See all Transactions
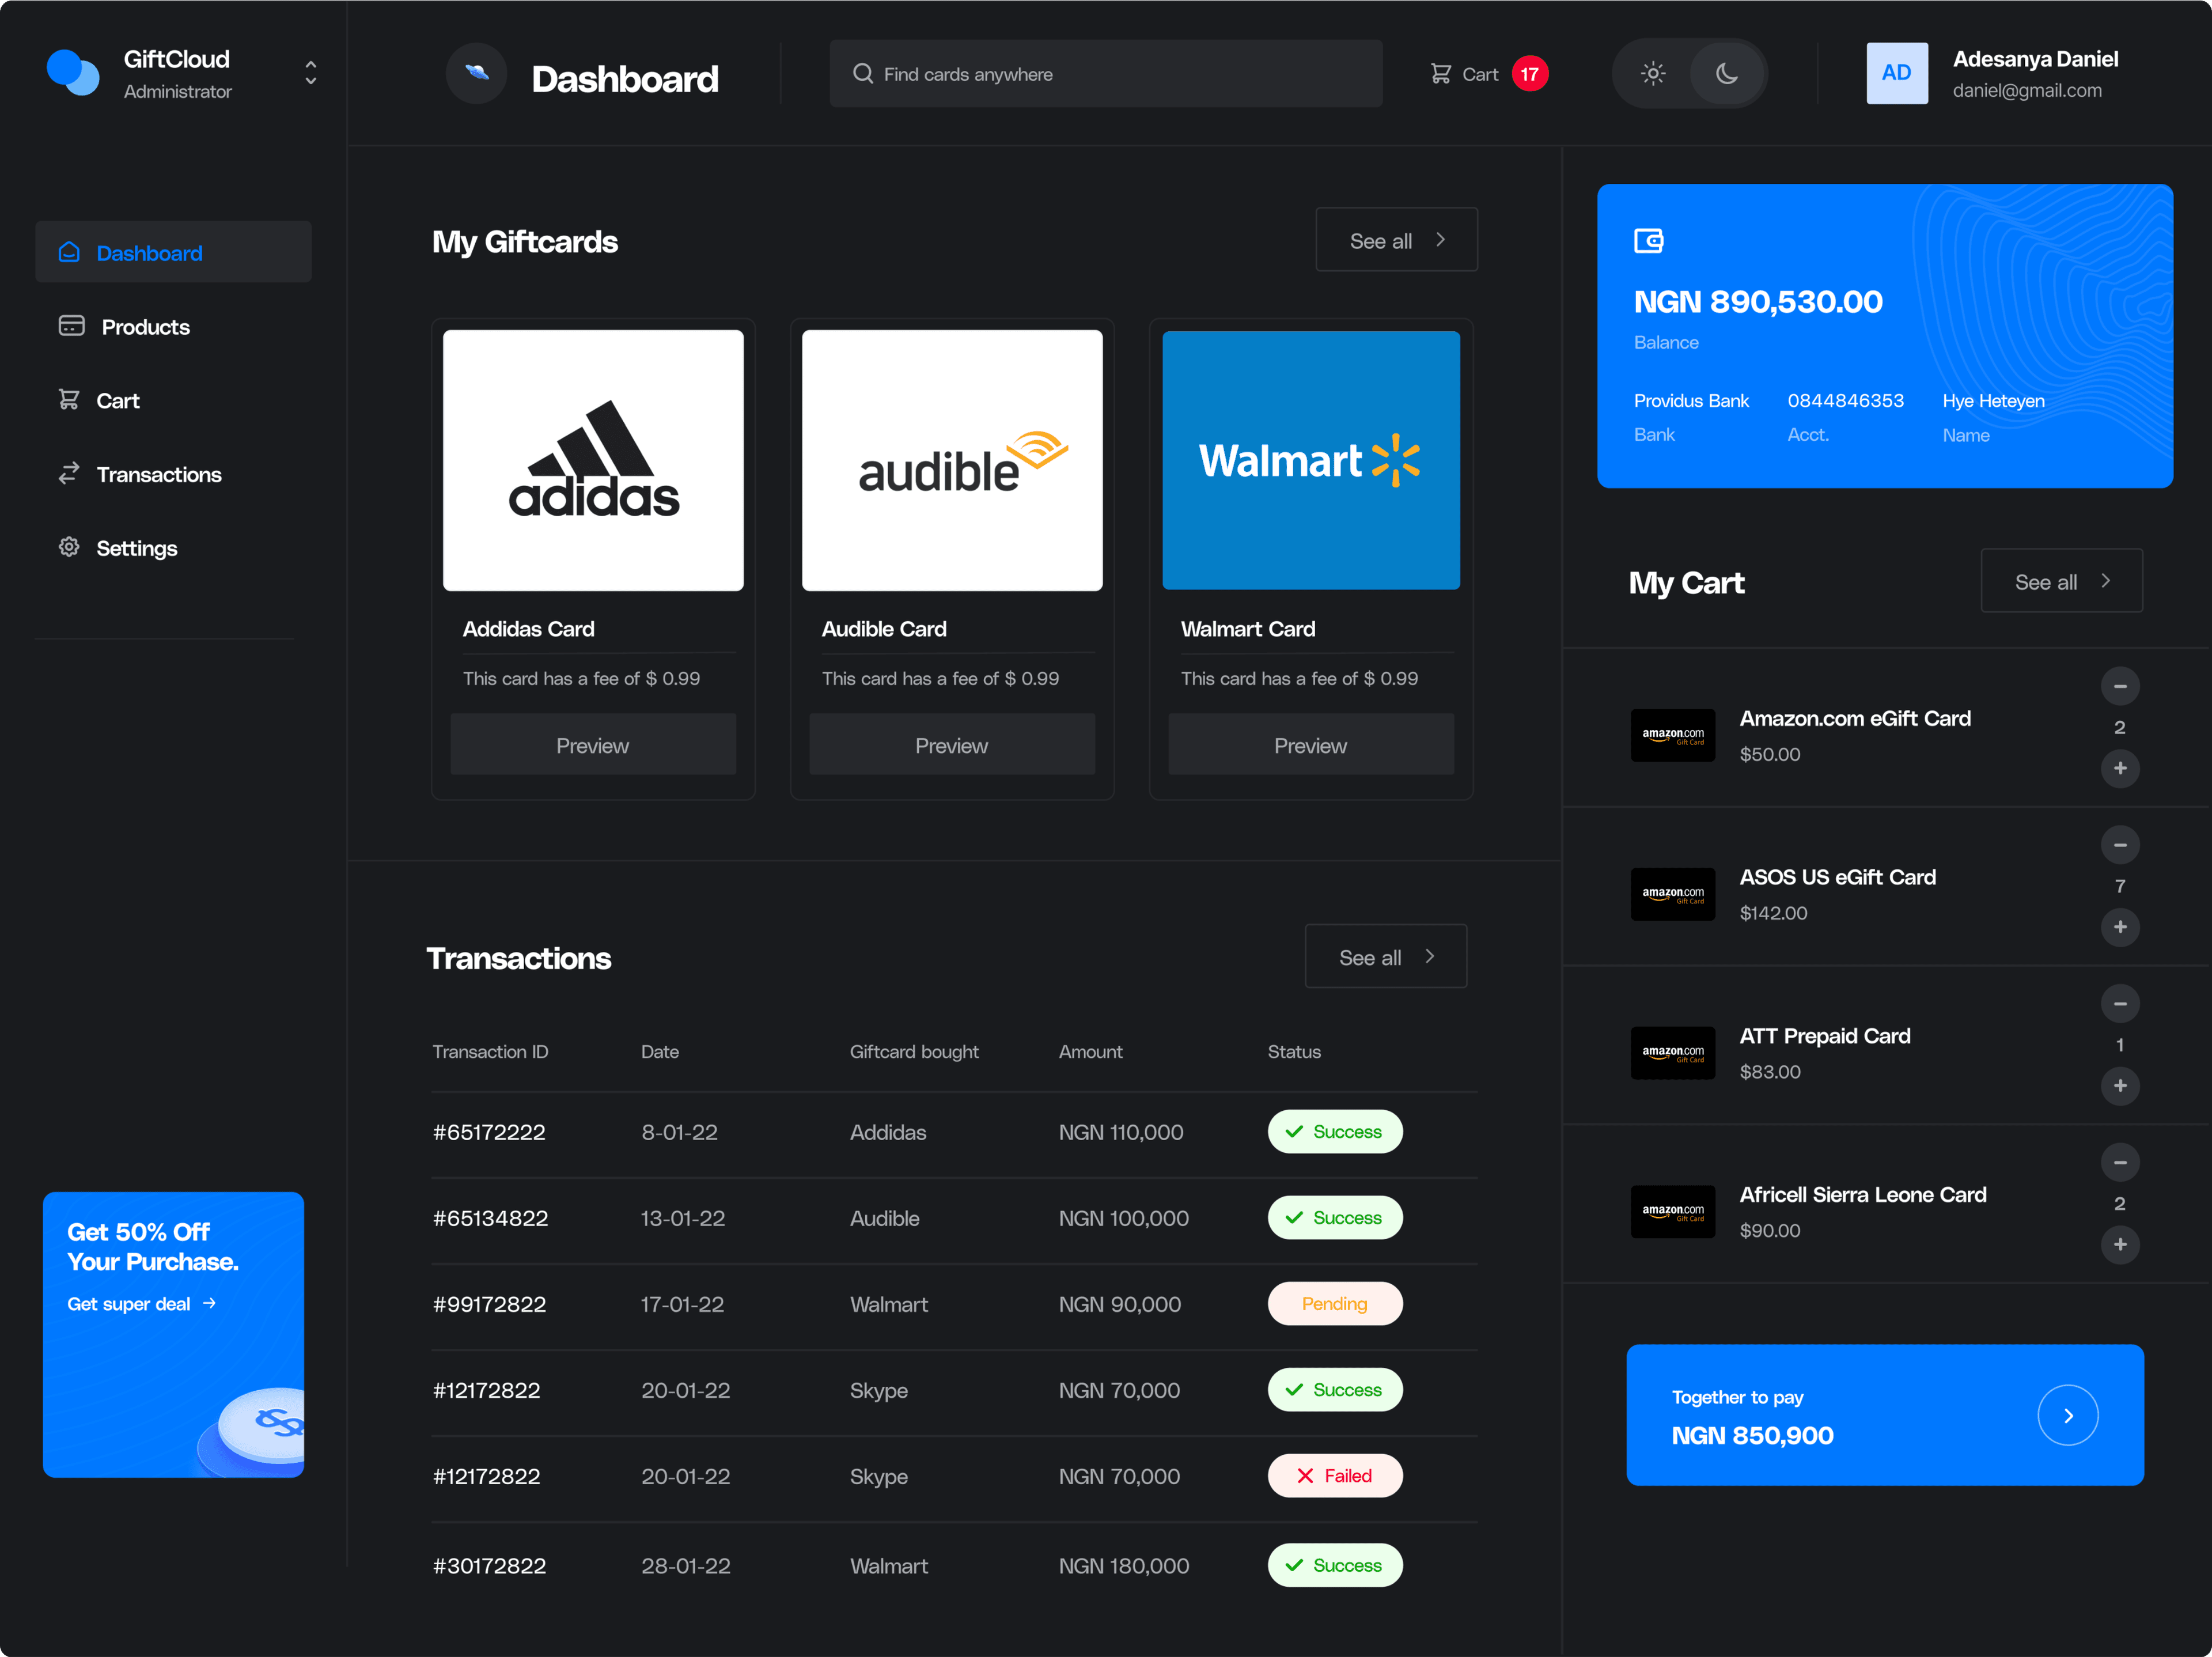This screenshot has height=1657, width=2212. point(1385,957)
